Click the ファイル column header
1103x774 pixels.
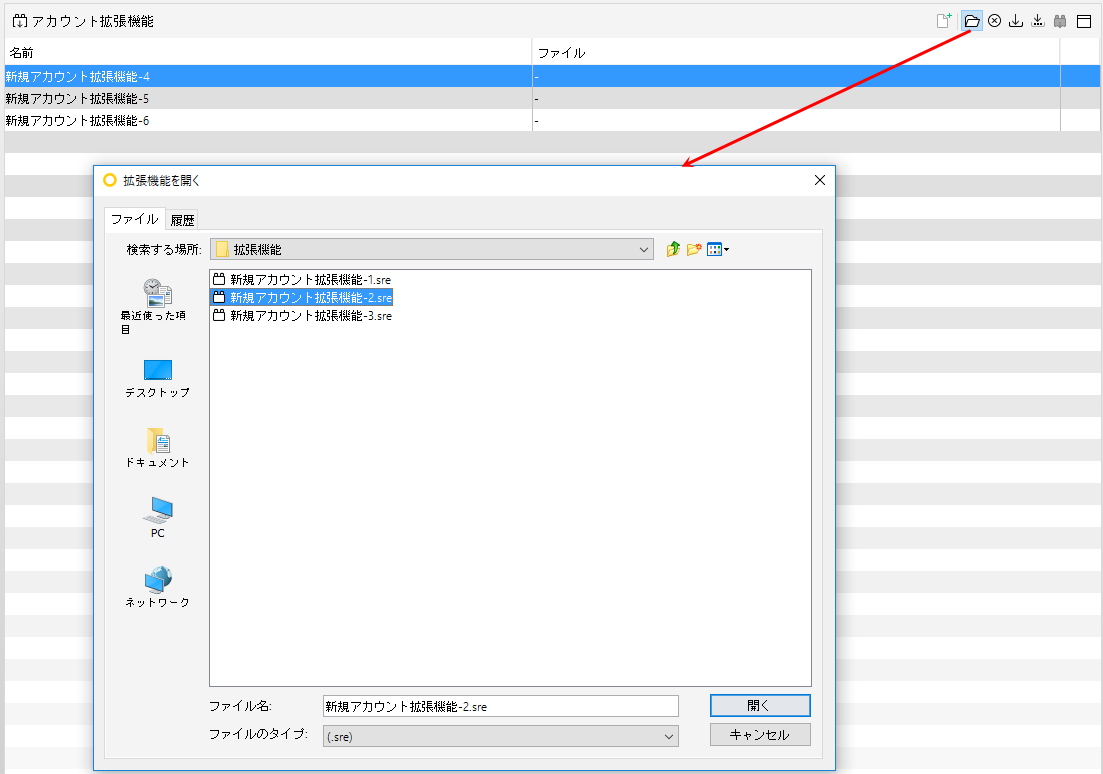[x=796, y=53]
